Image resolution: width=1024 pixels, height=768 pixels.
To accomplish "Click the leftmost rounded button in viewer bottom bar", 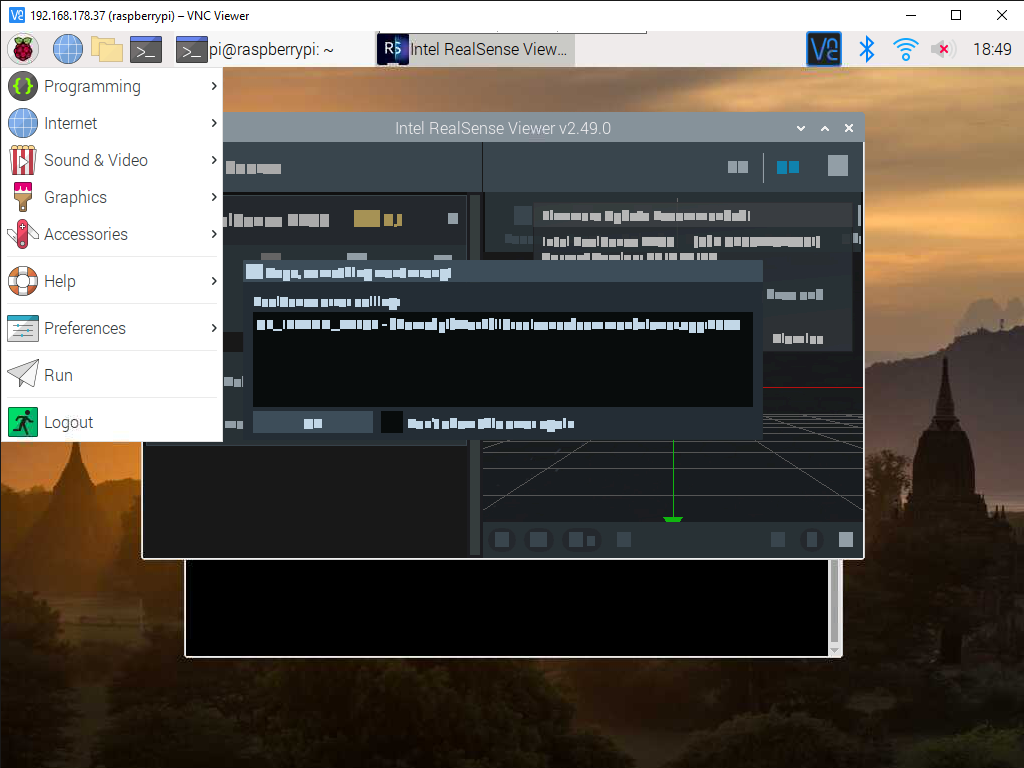I will [x=502, y=539].
